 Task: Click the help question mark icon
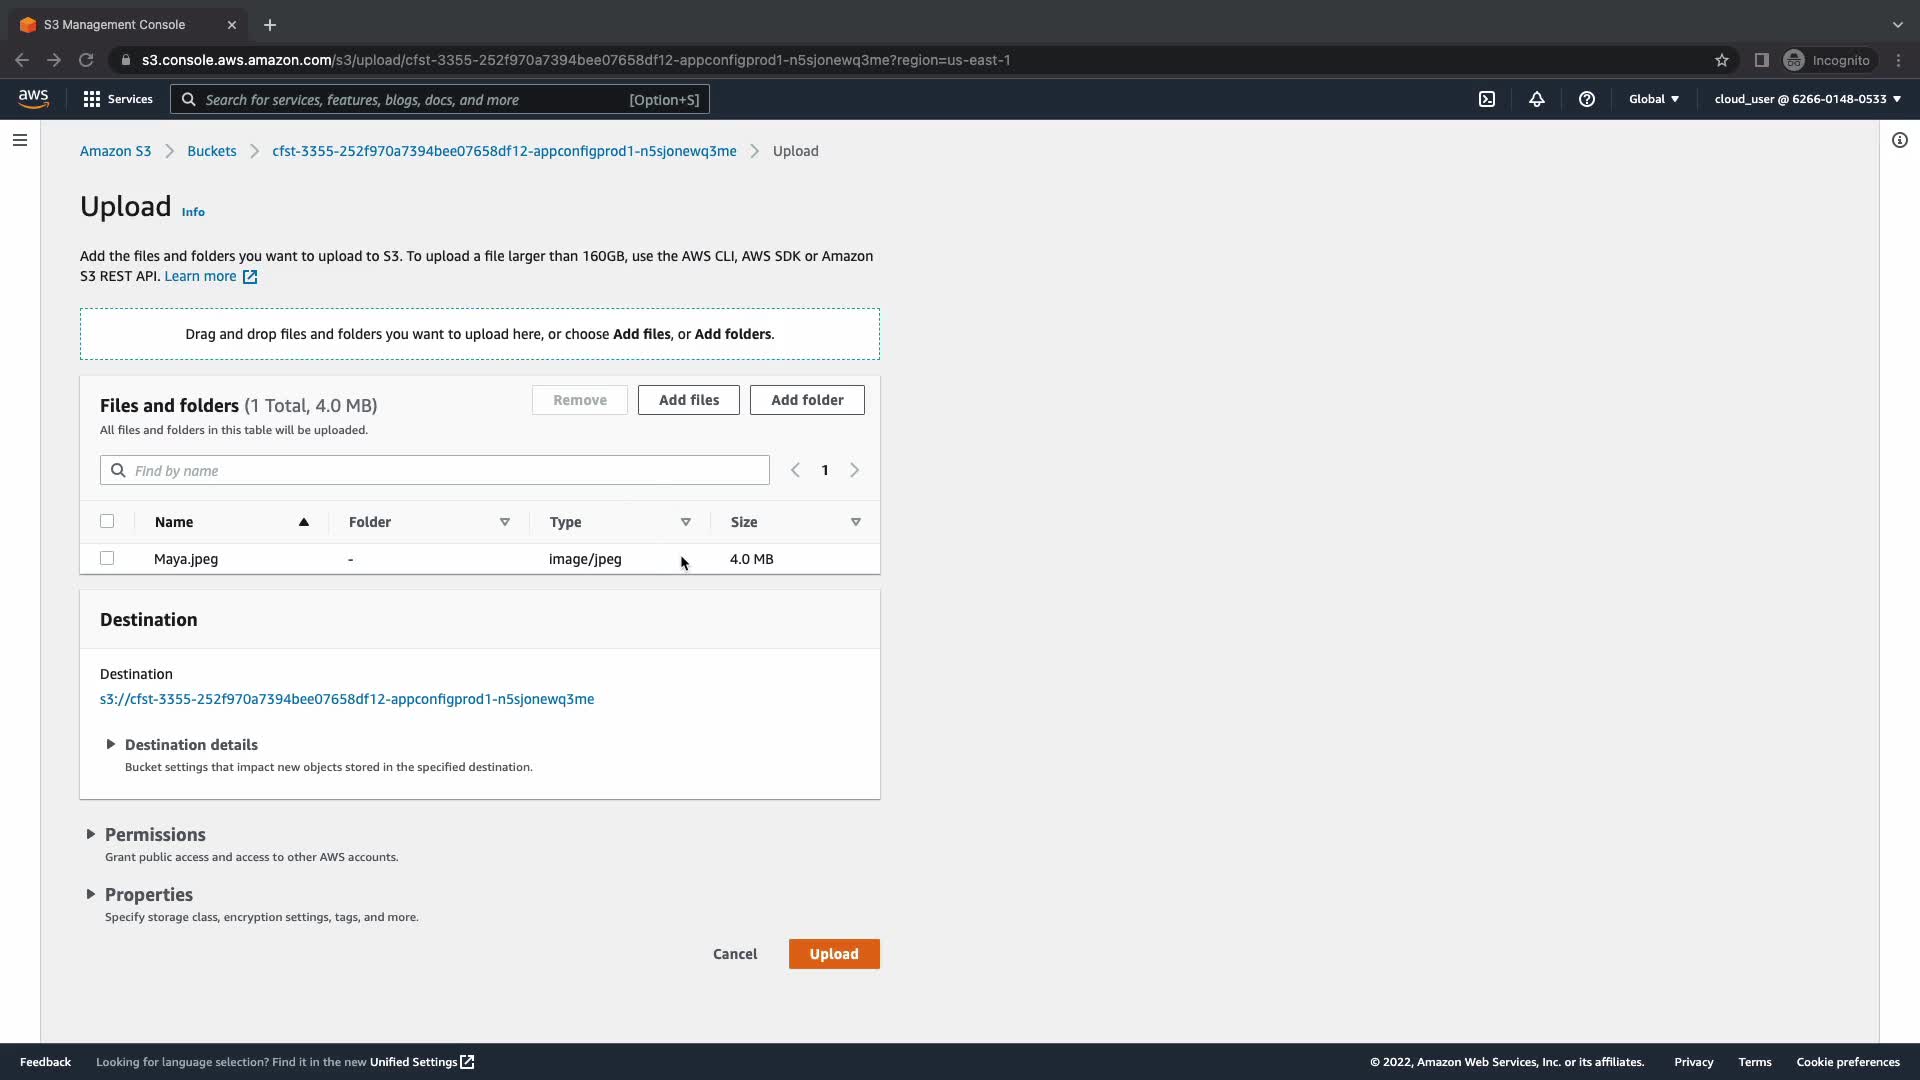pos(1587,99)
